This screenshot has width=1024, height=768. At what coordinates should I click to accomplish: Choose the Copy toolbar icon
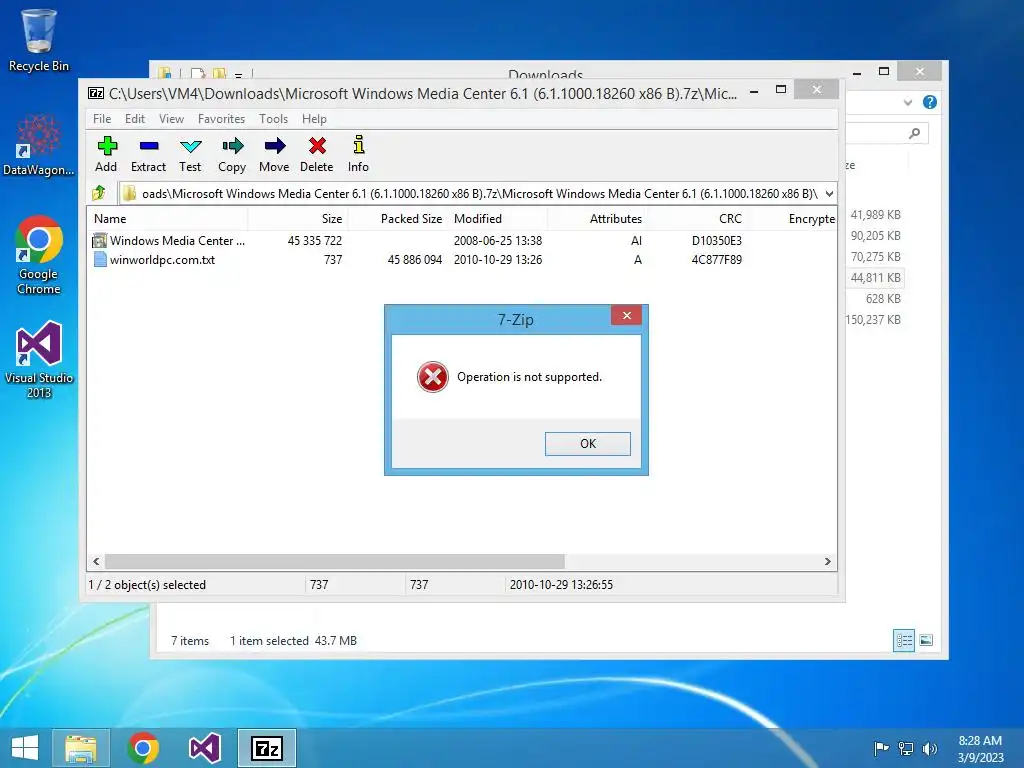[232, 146]
